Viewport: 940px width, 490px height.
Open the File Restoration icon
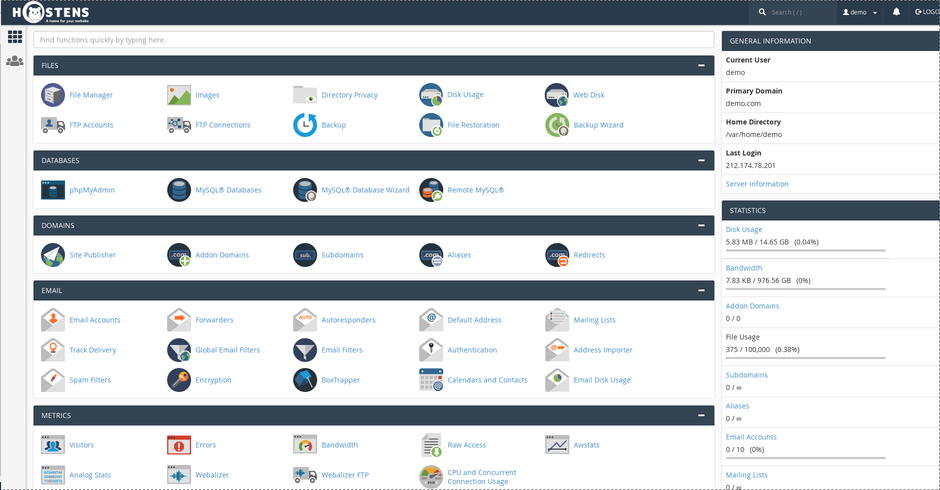431,125
